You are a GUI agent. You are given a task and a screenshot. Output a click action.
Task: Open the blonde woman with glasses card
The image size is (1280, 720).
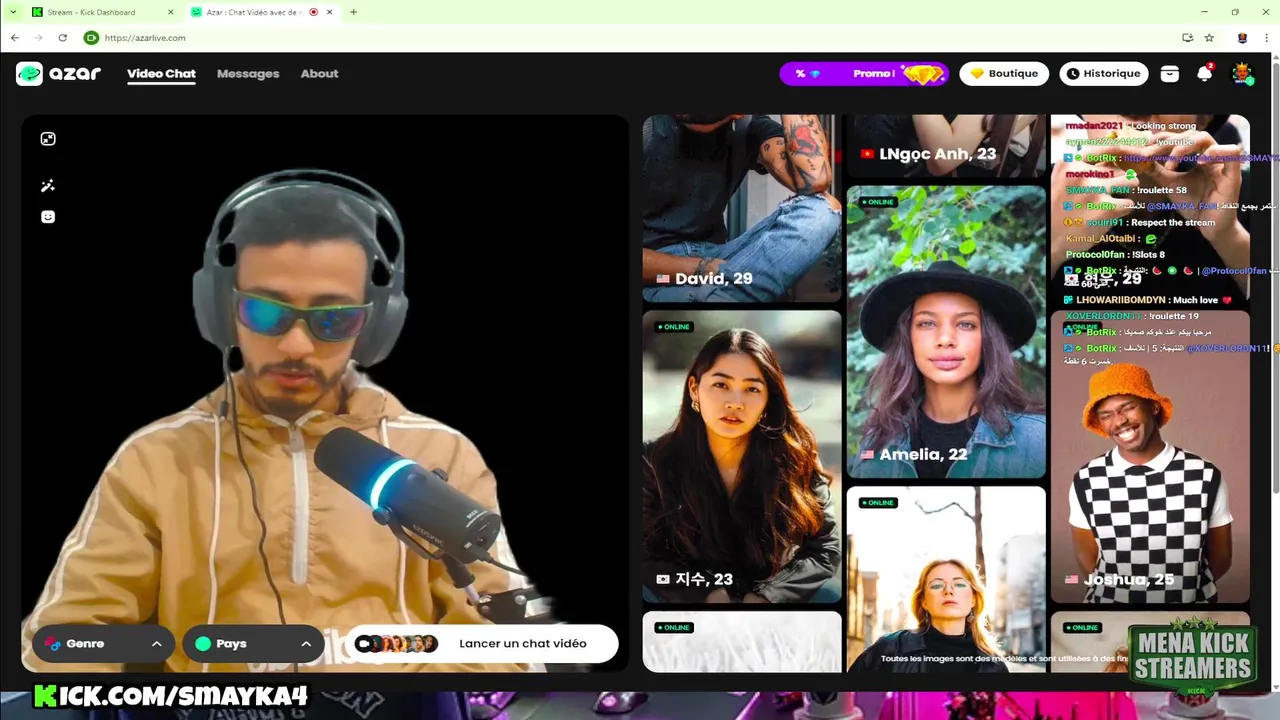point(946,579)
